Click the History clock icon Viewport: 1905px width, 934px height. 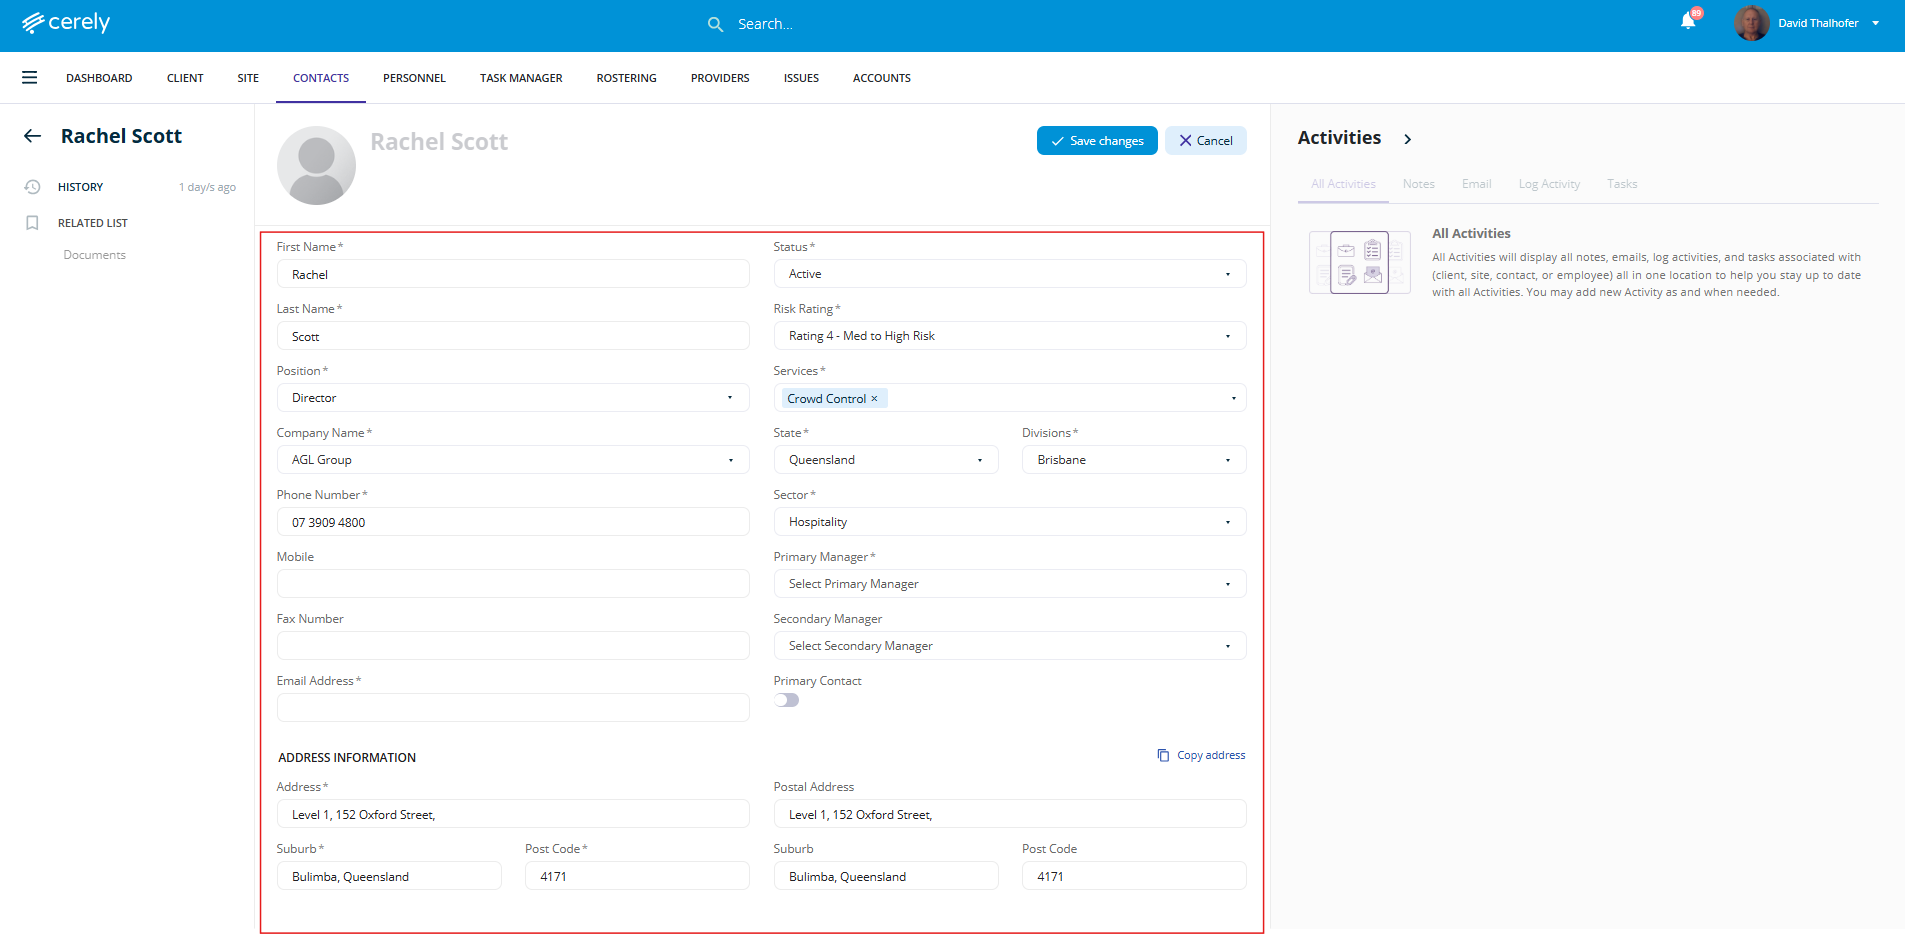[x=32, y=187]
